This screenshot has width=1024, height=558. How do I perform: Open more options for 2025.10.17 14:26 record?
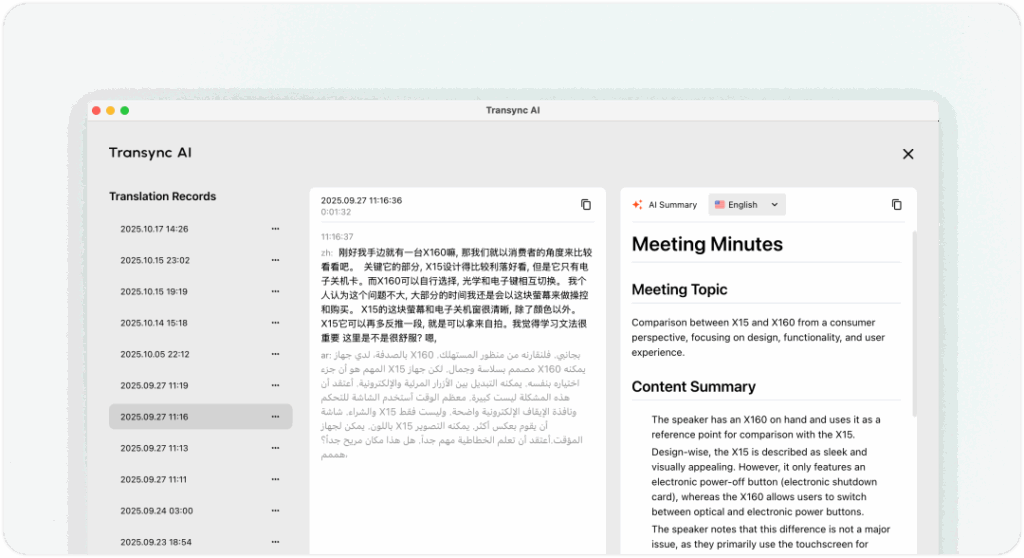tap(275, 229)
